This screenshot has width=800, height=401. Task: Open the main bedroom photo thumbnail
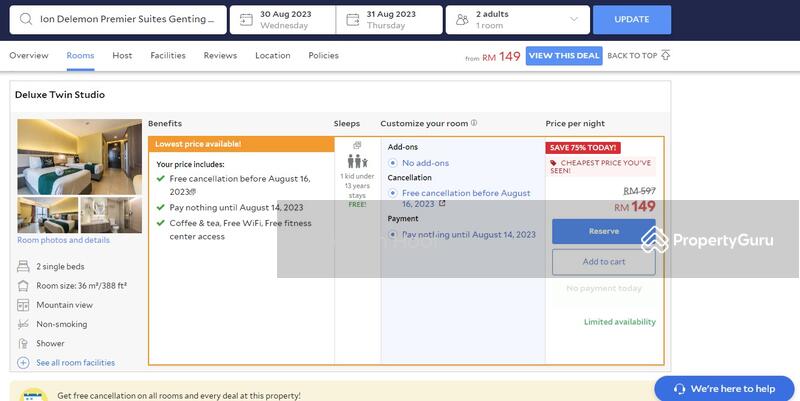(80, 157)
